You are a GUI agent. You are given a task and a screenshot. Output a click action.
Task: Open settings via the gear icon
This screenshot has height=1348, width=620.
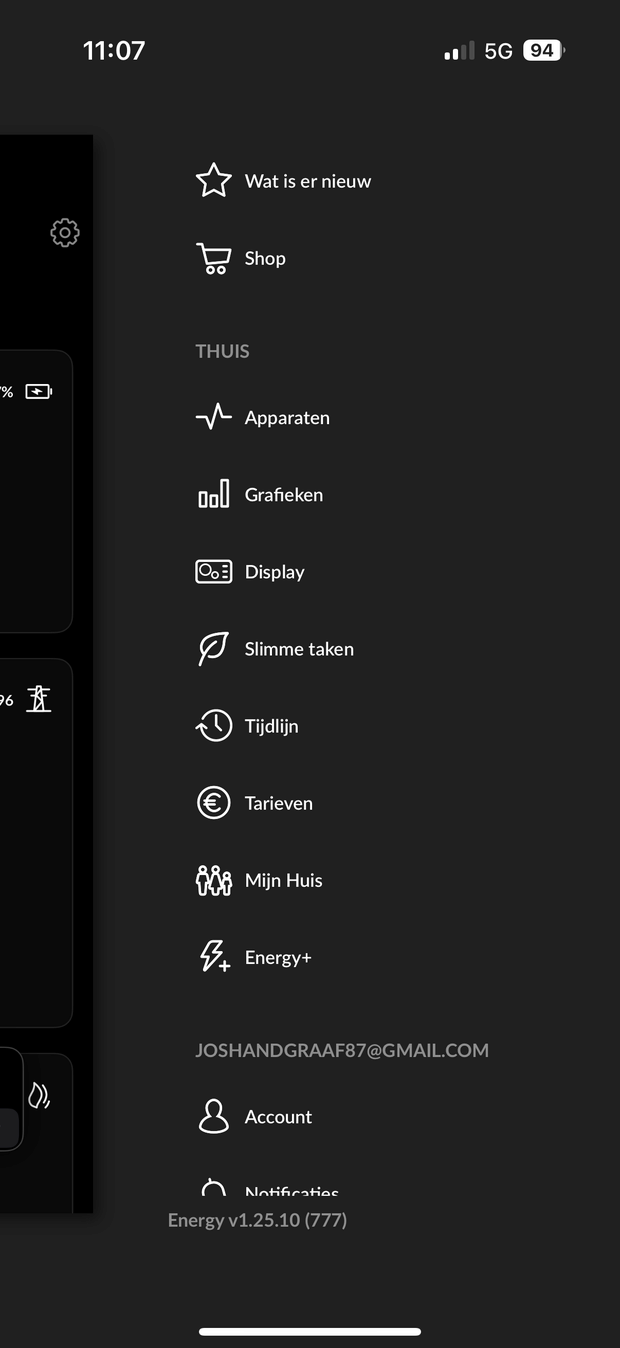pyautogui.click(x=65, y=233)
